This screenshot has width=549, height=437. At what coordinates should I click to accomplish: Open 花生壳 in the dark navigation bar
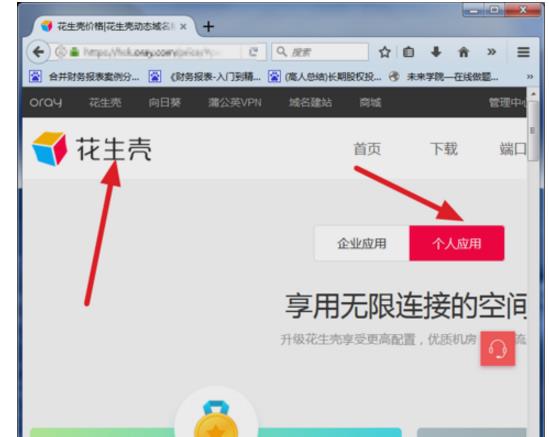(x=105, y=102)
